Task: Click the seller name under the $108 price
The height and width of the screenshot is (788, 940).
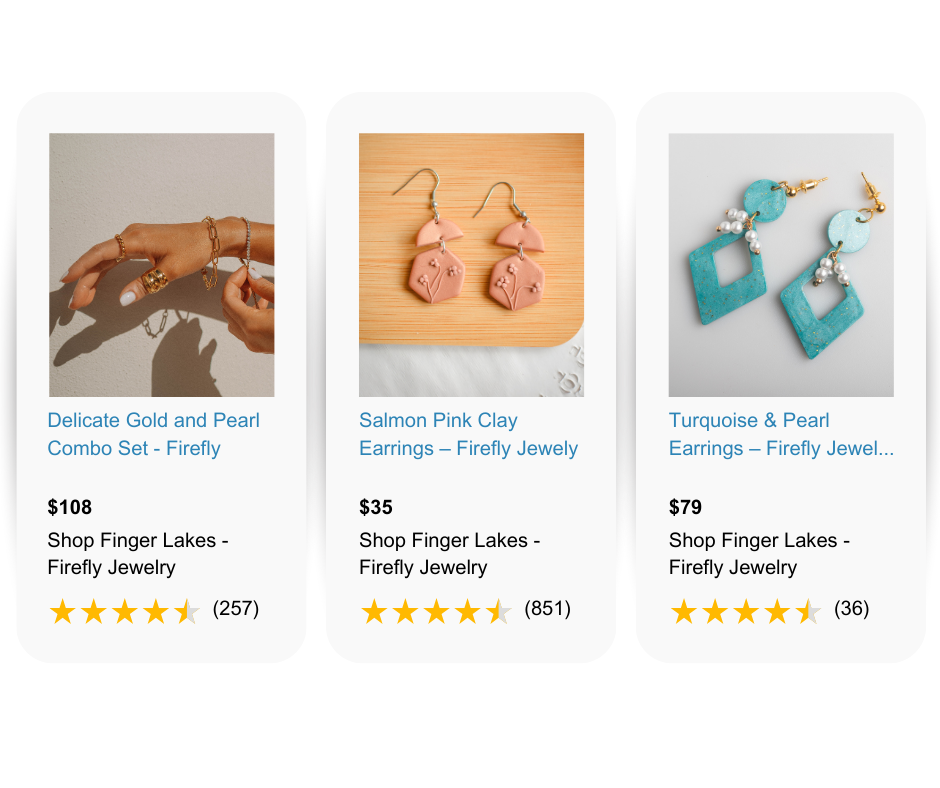Action: [x=138, y=554]
